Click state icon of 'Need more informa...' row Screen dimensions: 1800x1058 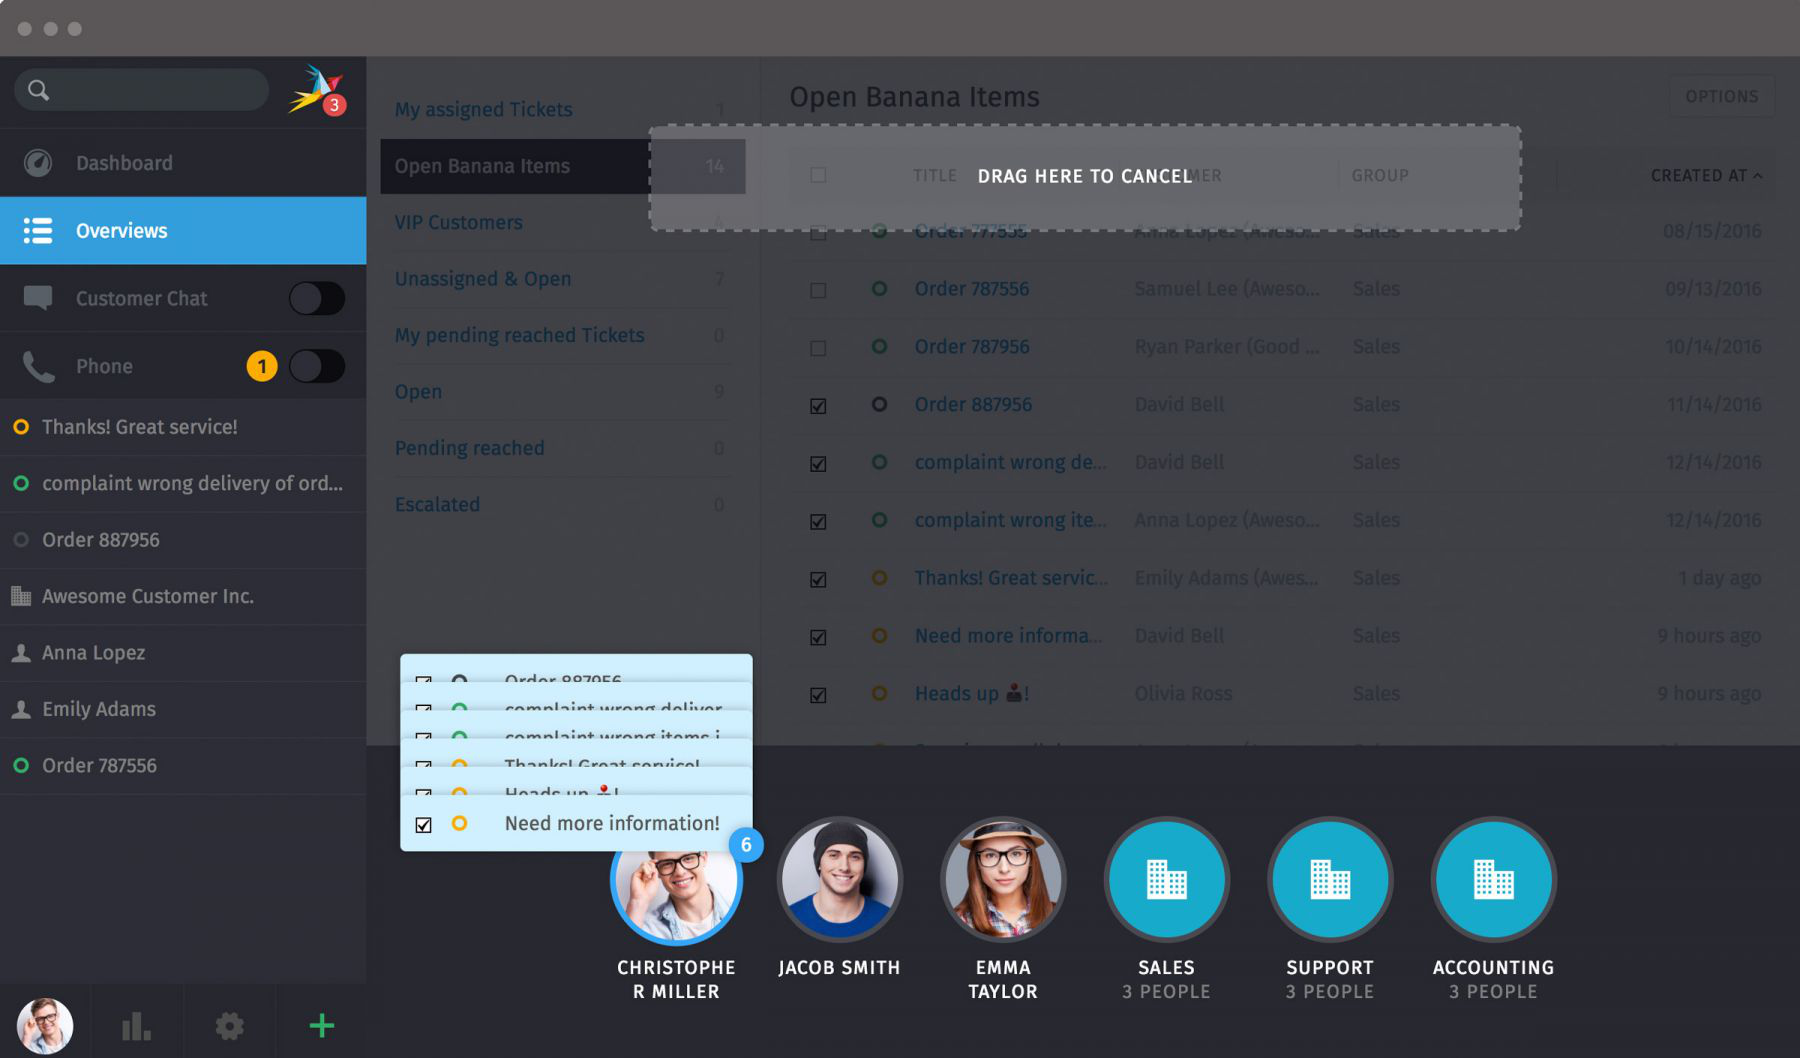click(x=879, y=635)
